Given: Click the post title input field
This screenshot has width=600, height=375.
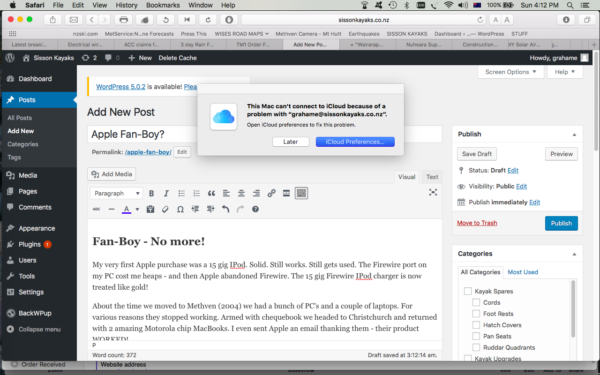Looking at the screenshot, I should tap(142, 134).
